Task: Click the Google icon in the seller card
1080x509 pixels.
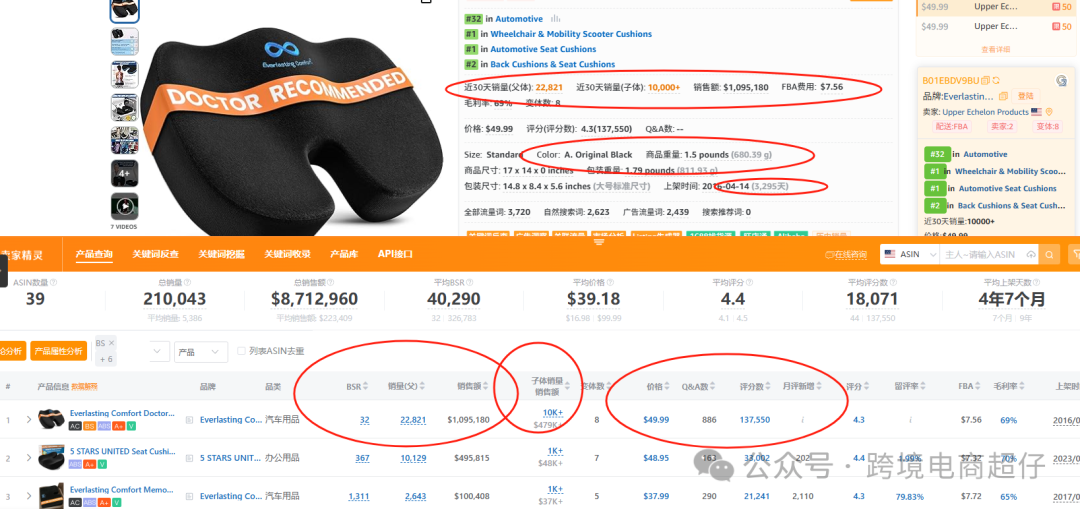Action: [x=1061, y=81]
